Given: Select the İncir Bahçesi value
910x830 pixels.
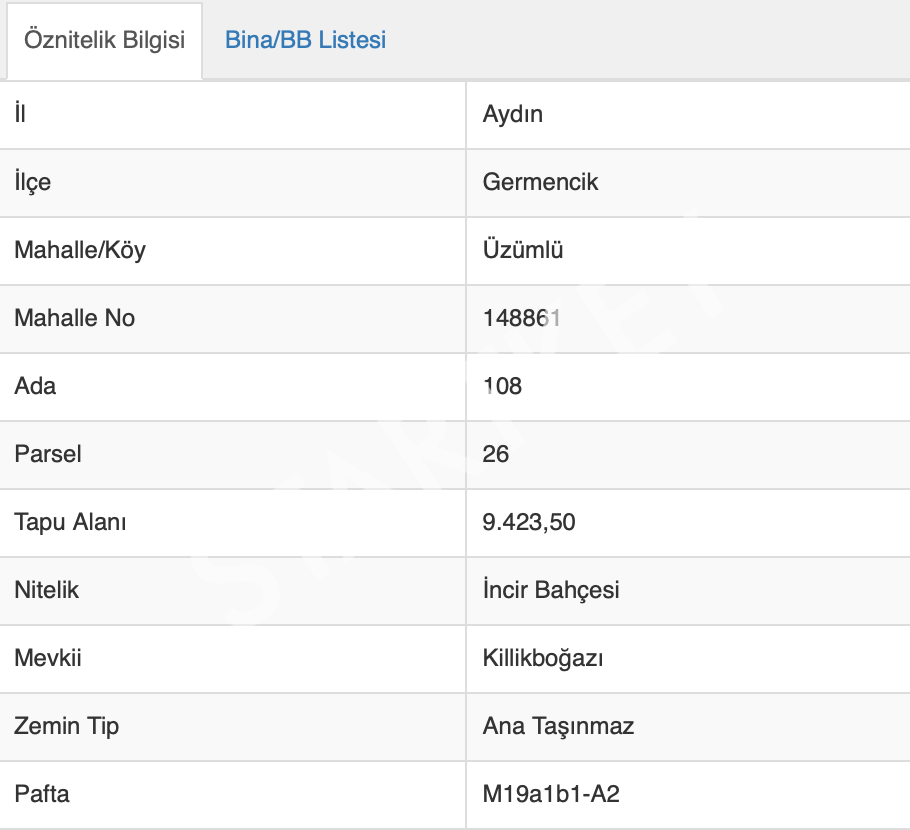Looking at the screenshot, I should [551, 590].
